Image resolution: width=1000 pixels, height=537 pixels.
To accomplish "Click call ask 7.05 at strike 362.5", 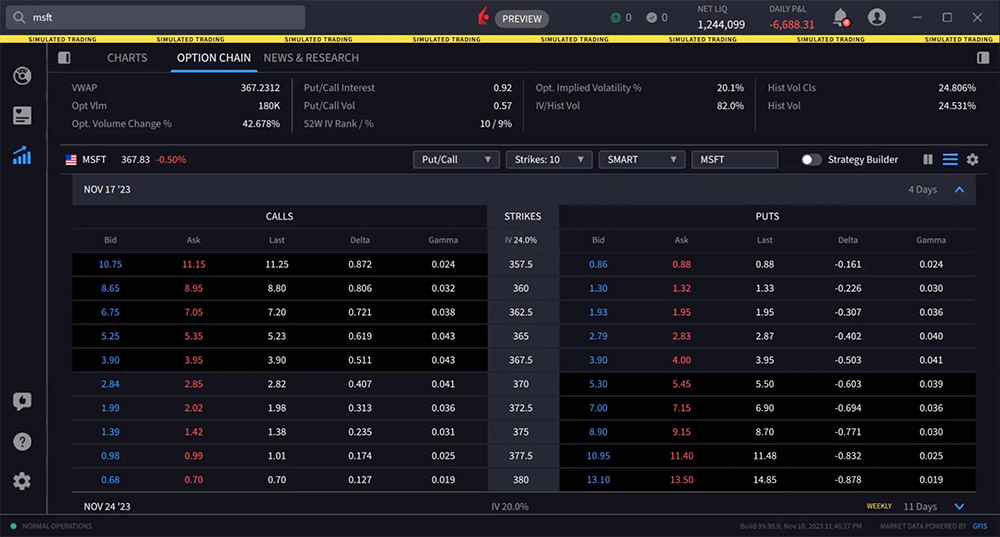I will click(193, 313).
